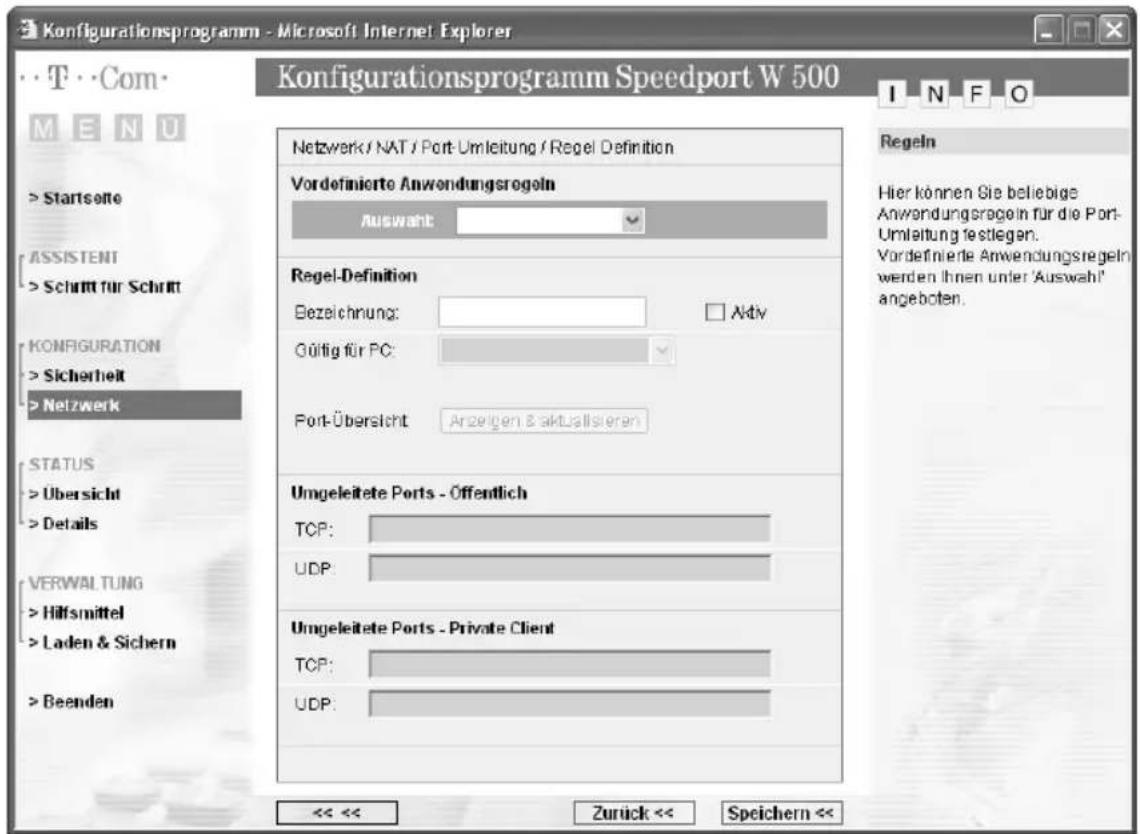This screenshot has width=1140, height=834.
Task: Click the public UDP ports field
Action: coord(569,568)
